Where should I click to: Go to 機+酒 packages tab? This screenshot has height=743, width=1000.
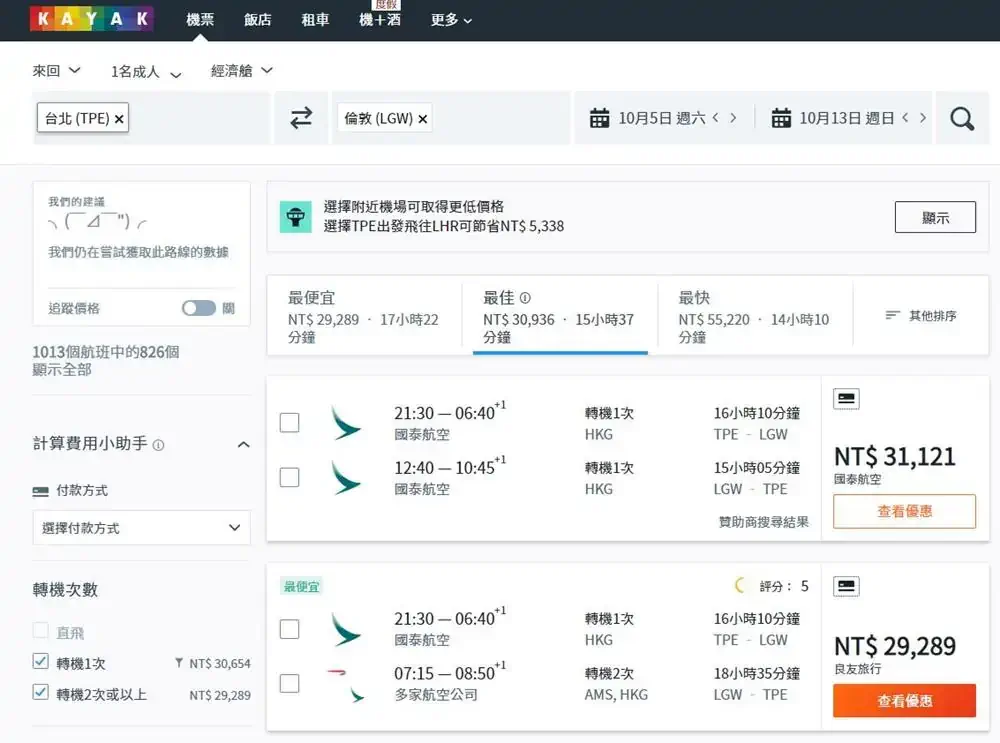(379, 20)
